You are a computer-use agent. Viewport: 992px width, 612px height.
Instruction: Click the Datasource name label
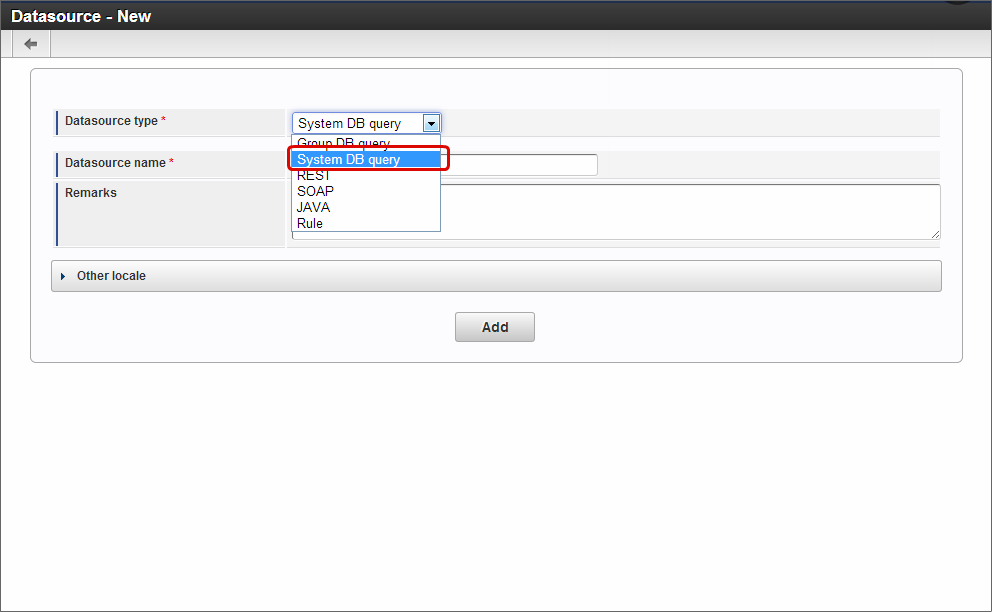point(115,163)
